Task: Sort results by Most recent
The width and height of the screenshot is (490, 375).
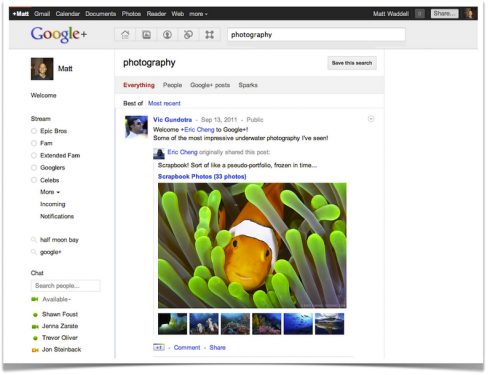Action: (164, 103)
